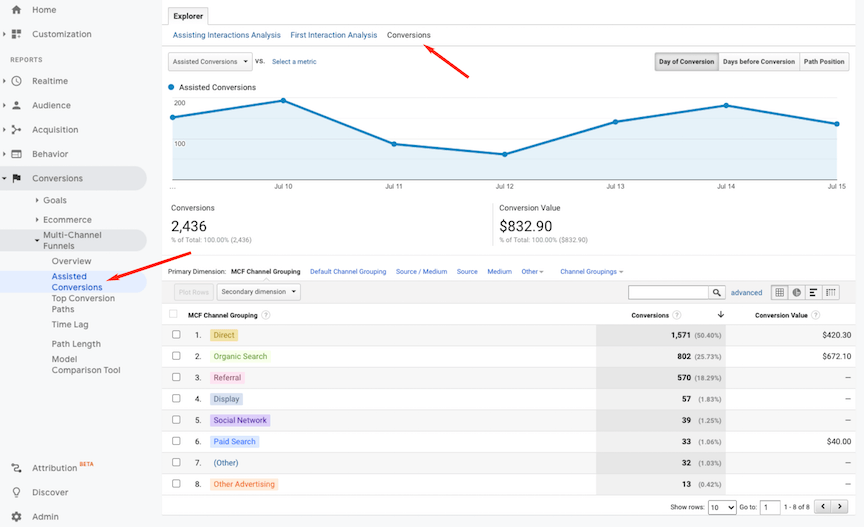Toggle the select-all checkbox in table header
This screenshot has width=864, height=527.
pos(173,314)
